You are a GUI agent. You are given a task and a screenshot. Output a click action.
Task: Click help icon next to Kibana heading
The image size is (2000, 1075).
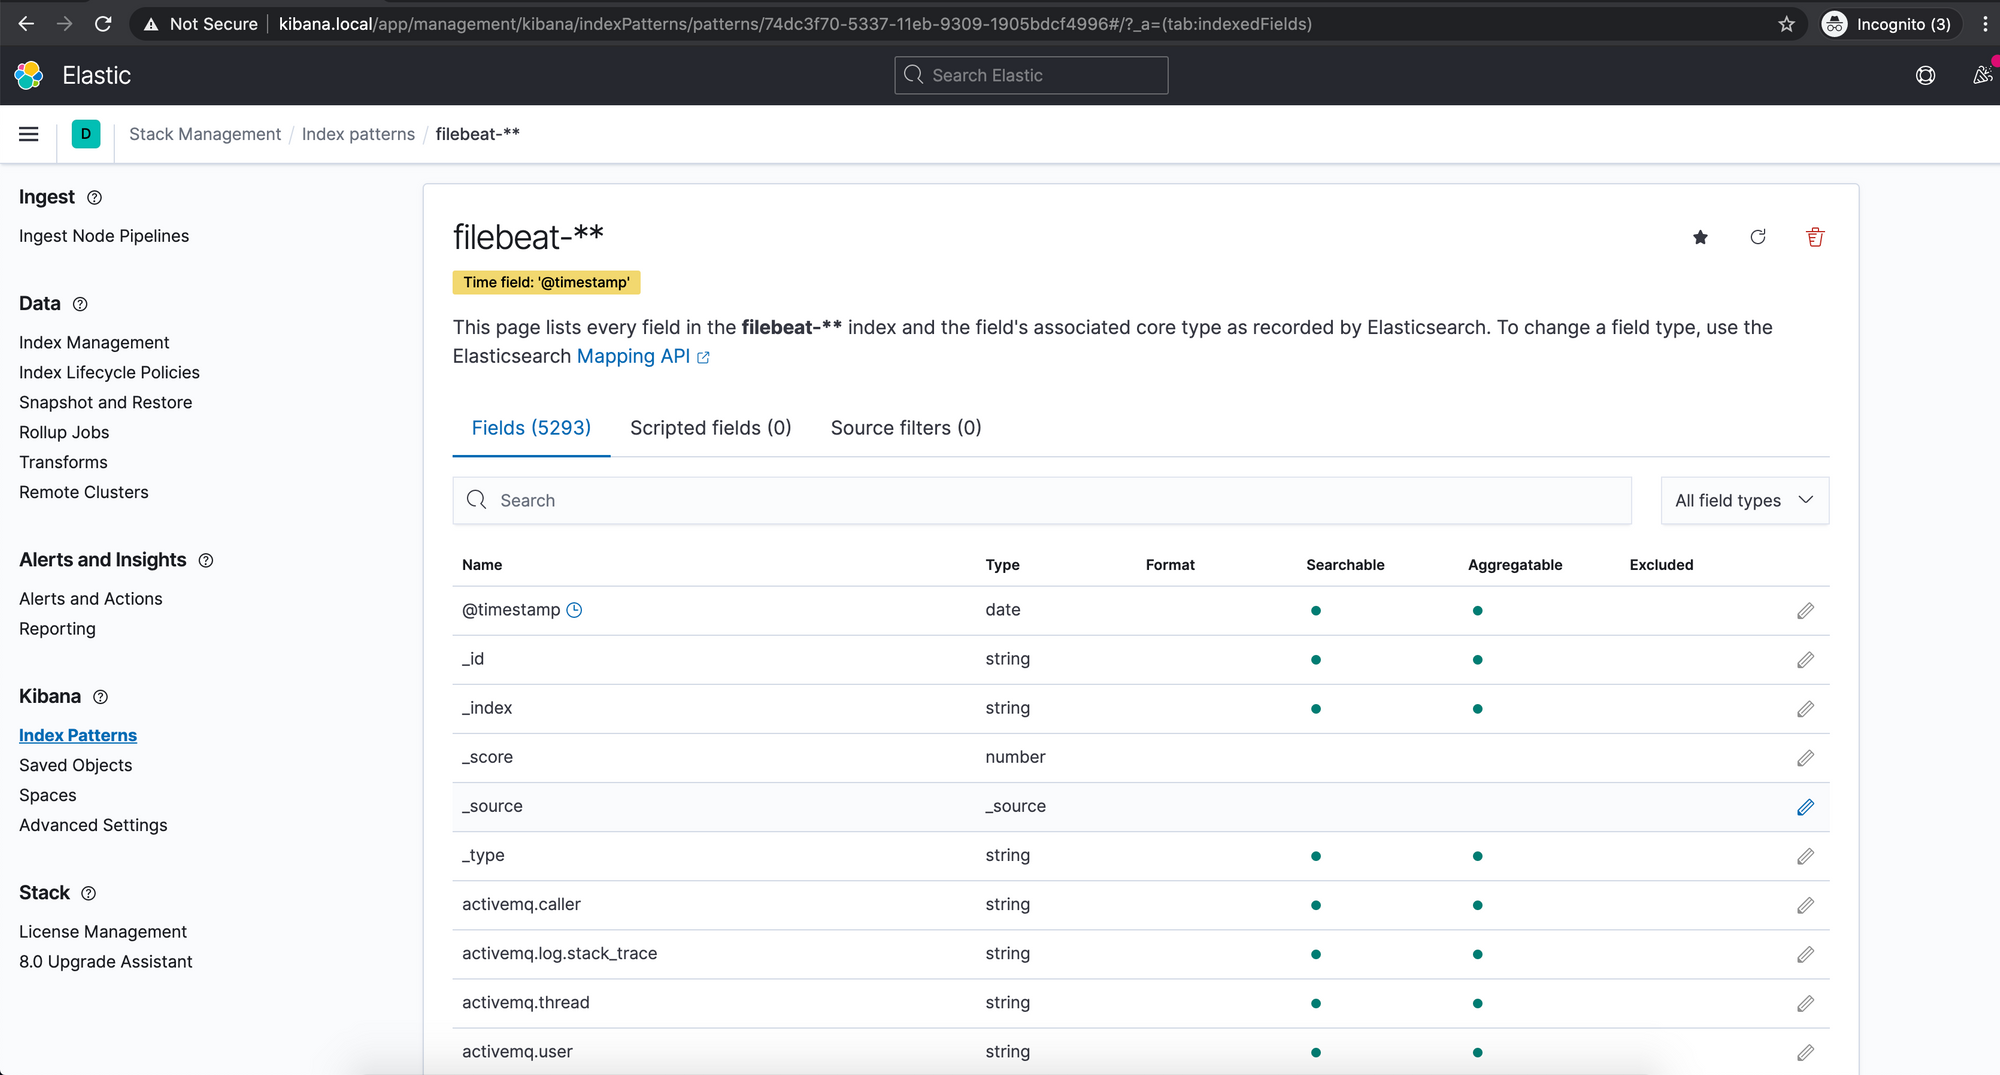click(x=100, y=697)
